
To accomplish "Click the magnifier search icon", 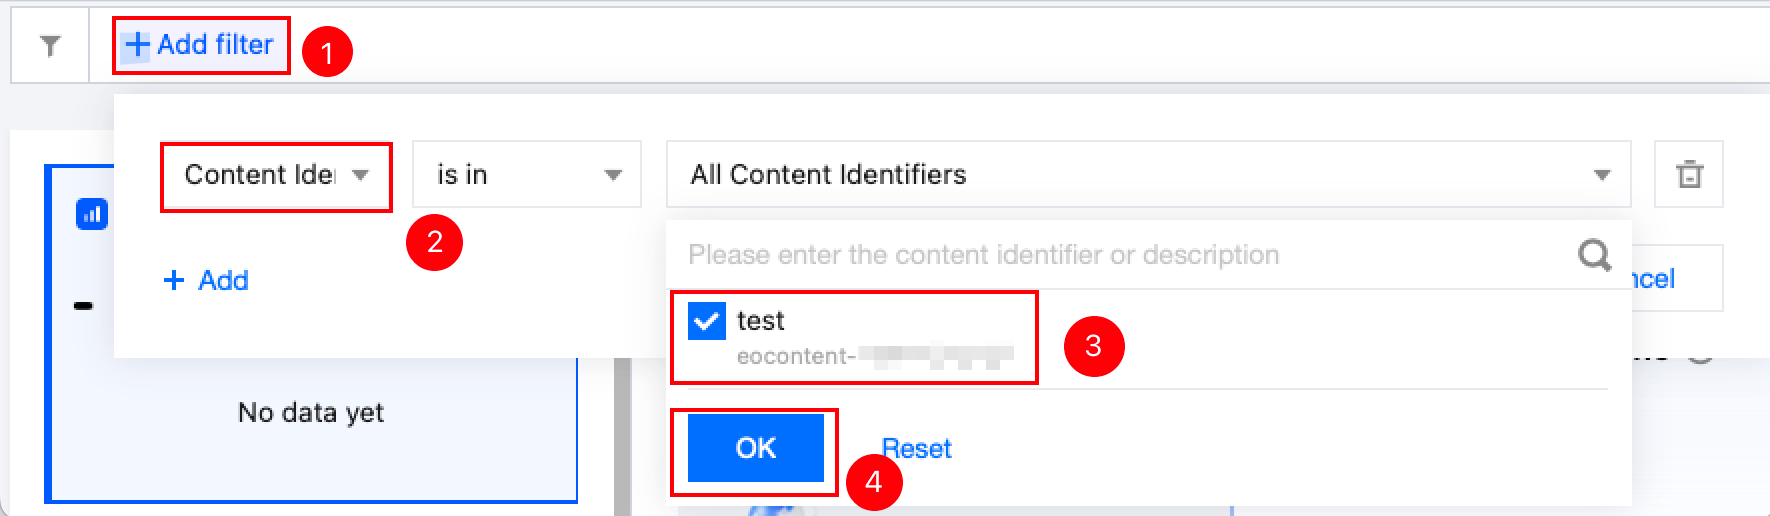I will (x=1594, y=255).
